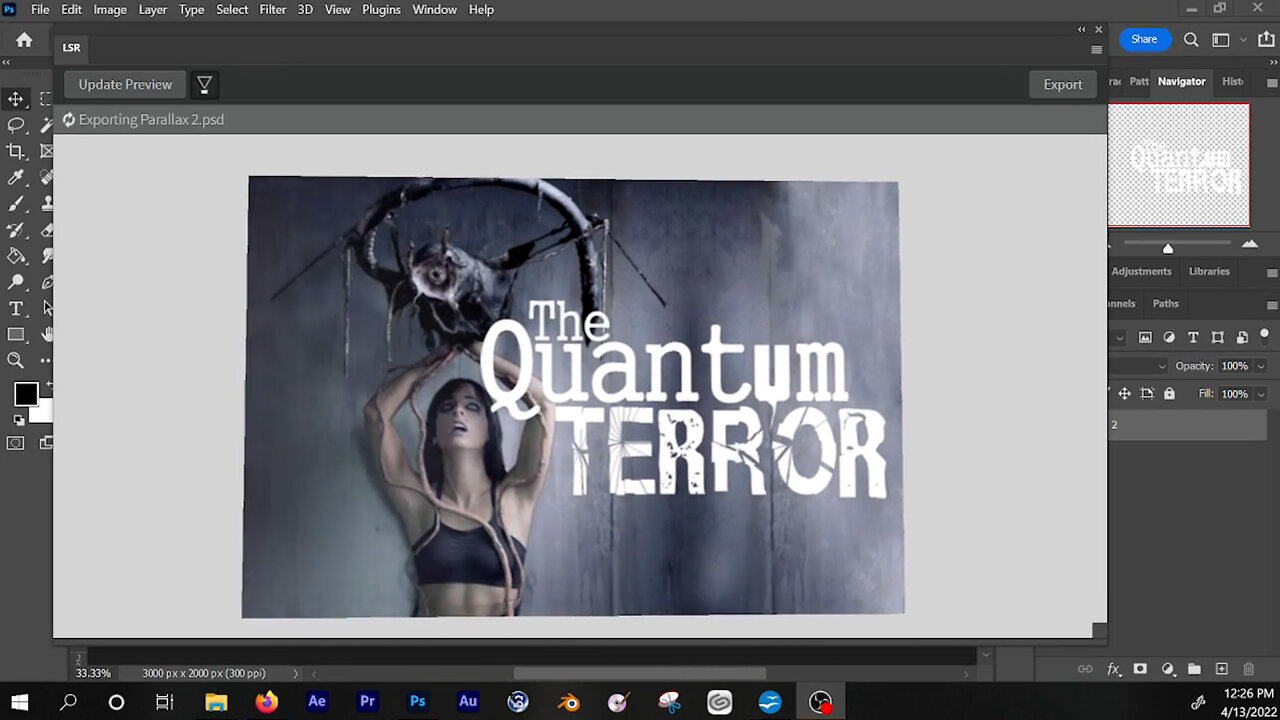Click the foreground black color swatch
Viewport: 1280px width, 720px height.
tap(26, 394)
